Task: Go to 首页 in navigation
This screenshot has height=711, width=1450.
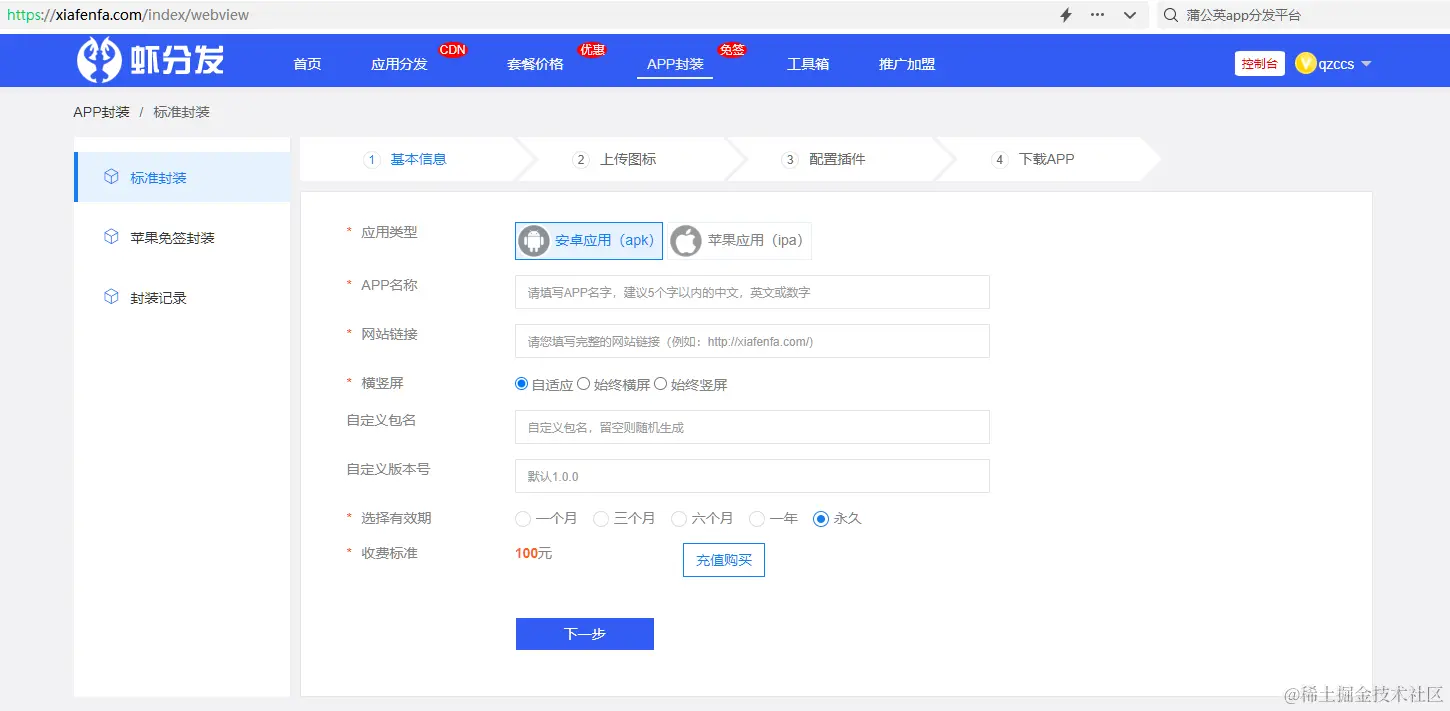Action: pyautogui.click(x=307, y=64)
